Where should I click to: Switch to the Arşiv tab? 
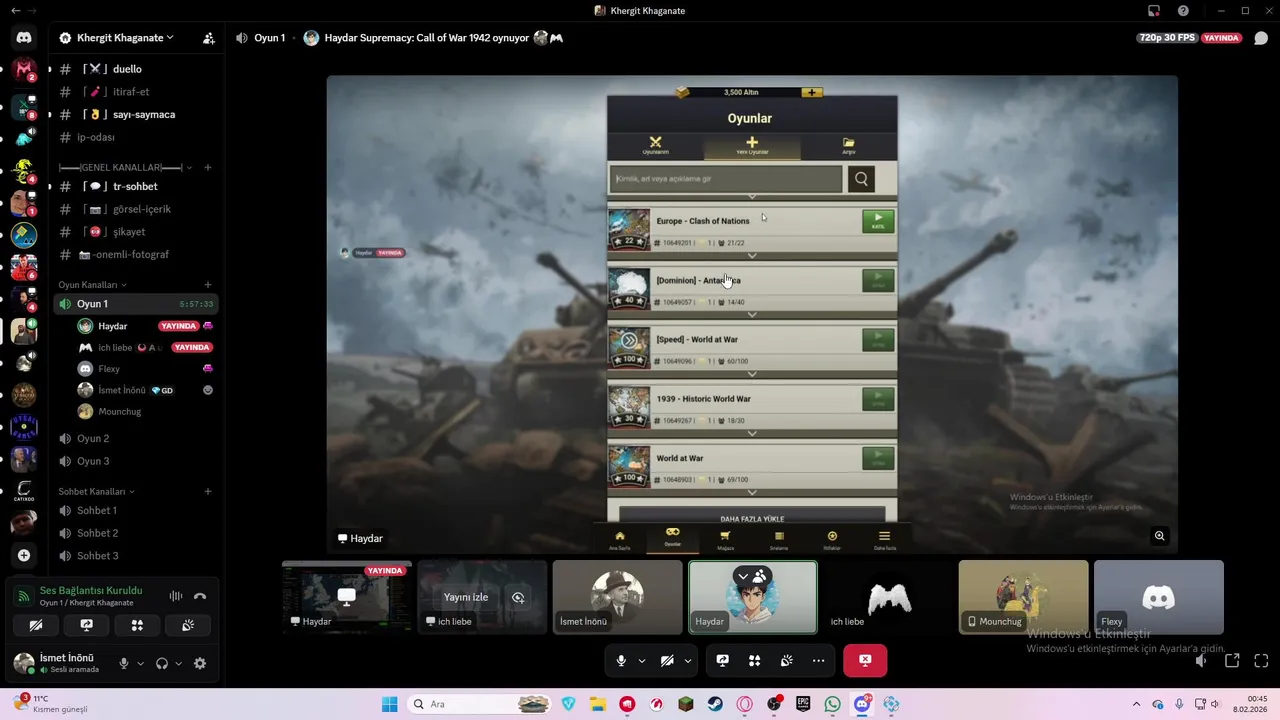click(x=848, y=145)
